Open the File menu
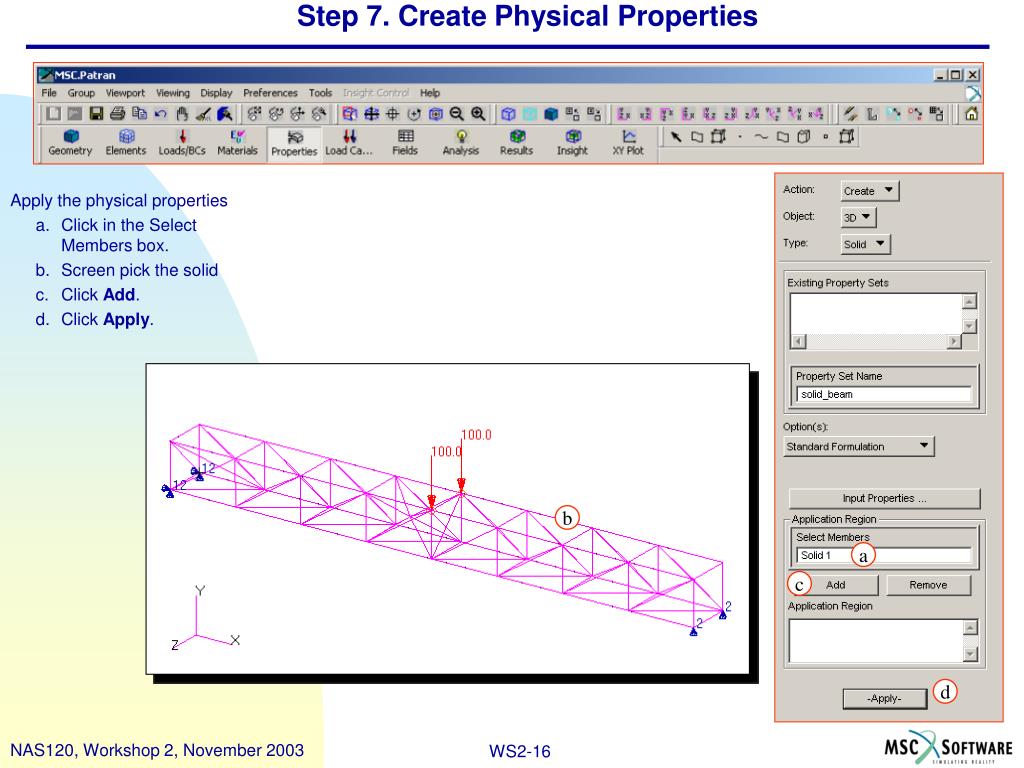 [x=49, y=93]
